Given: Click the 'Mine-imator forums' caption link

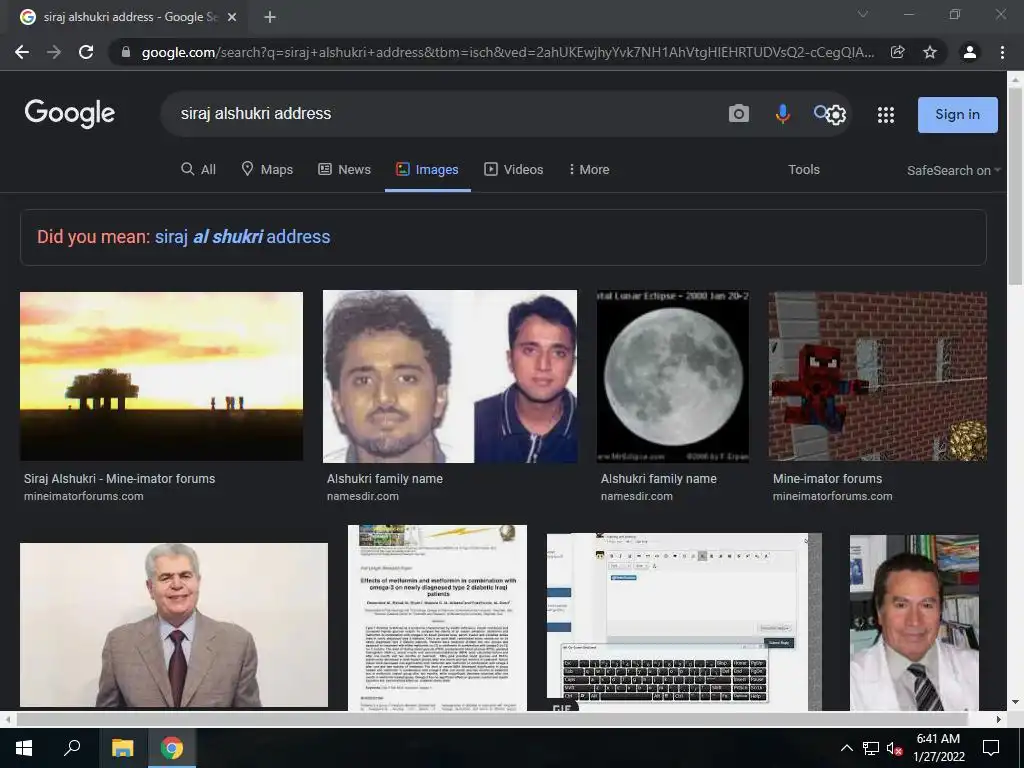Looking at the screenshot, I should pos(827,479).
